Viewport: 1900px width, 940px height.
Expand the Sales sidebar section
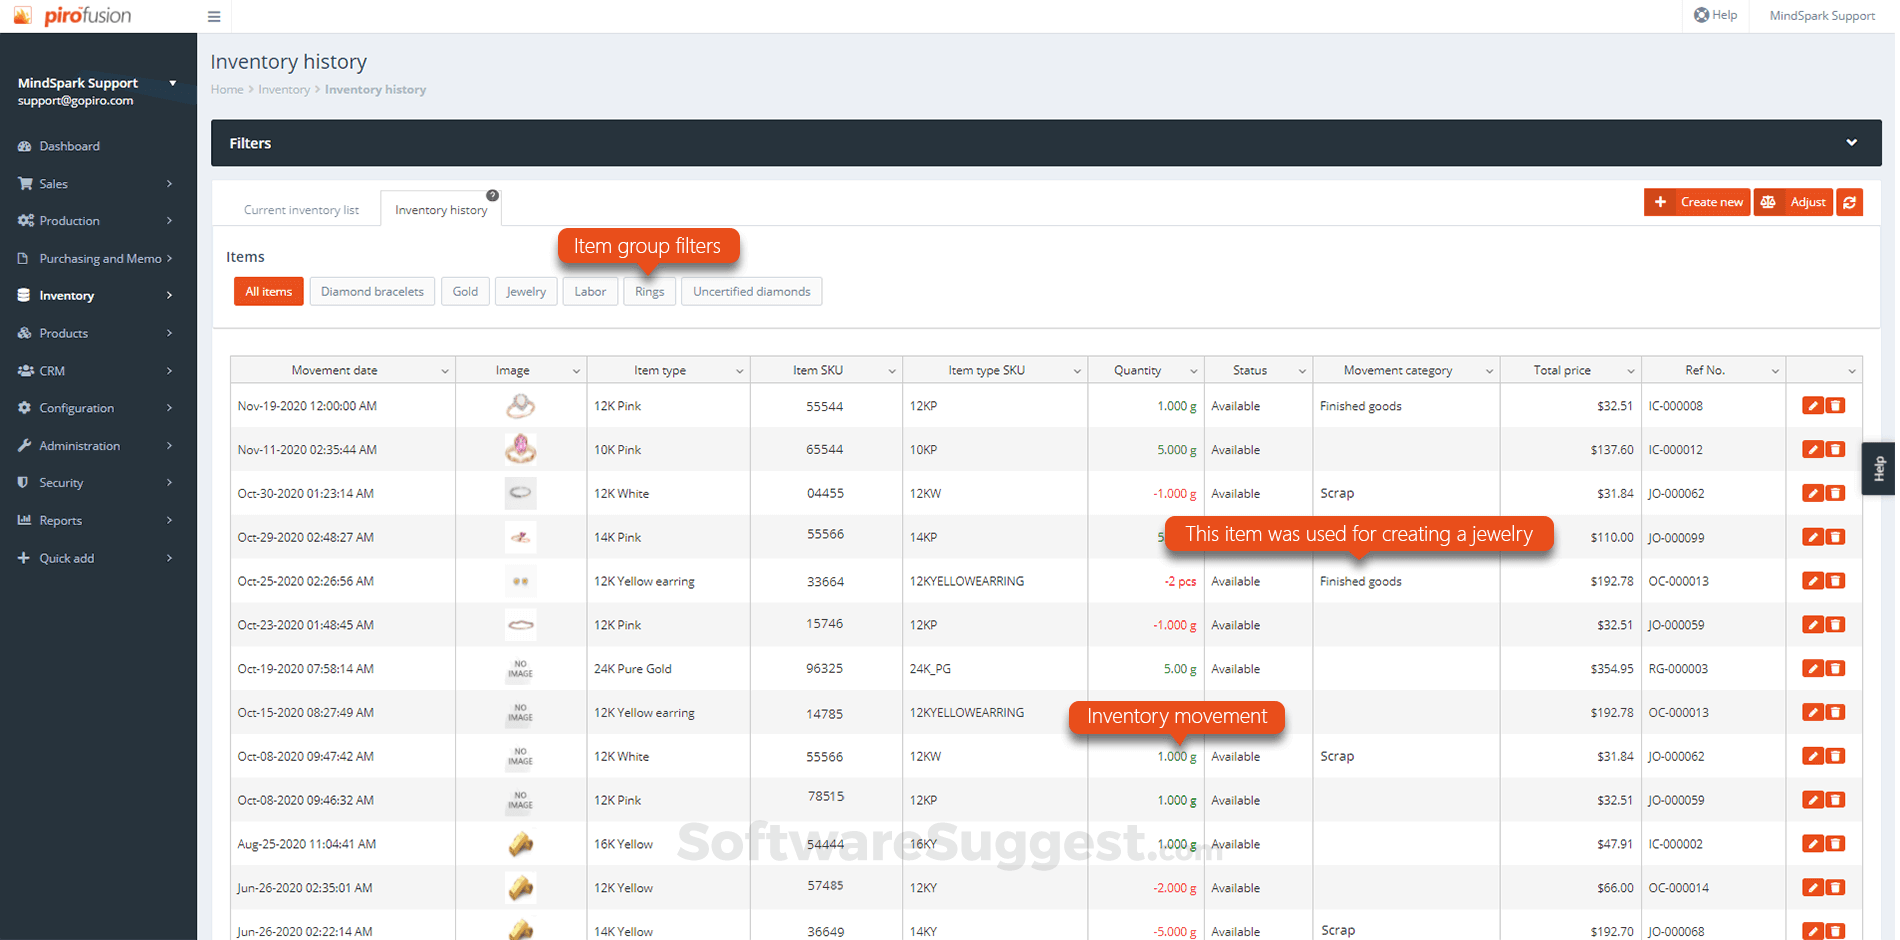click(x=53, y=183)
